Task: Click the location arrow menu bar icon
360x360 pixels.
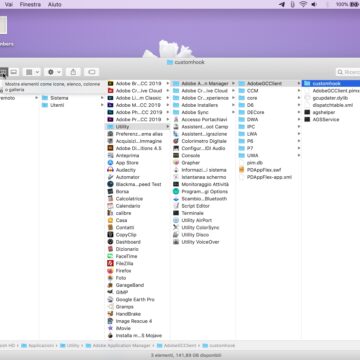Action: tap(282, 4)
